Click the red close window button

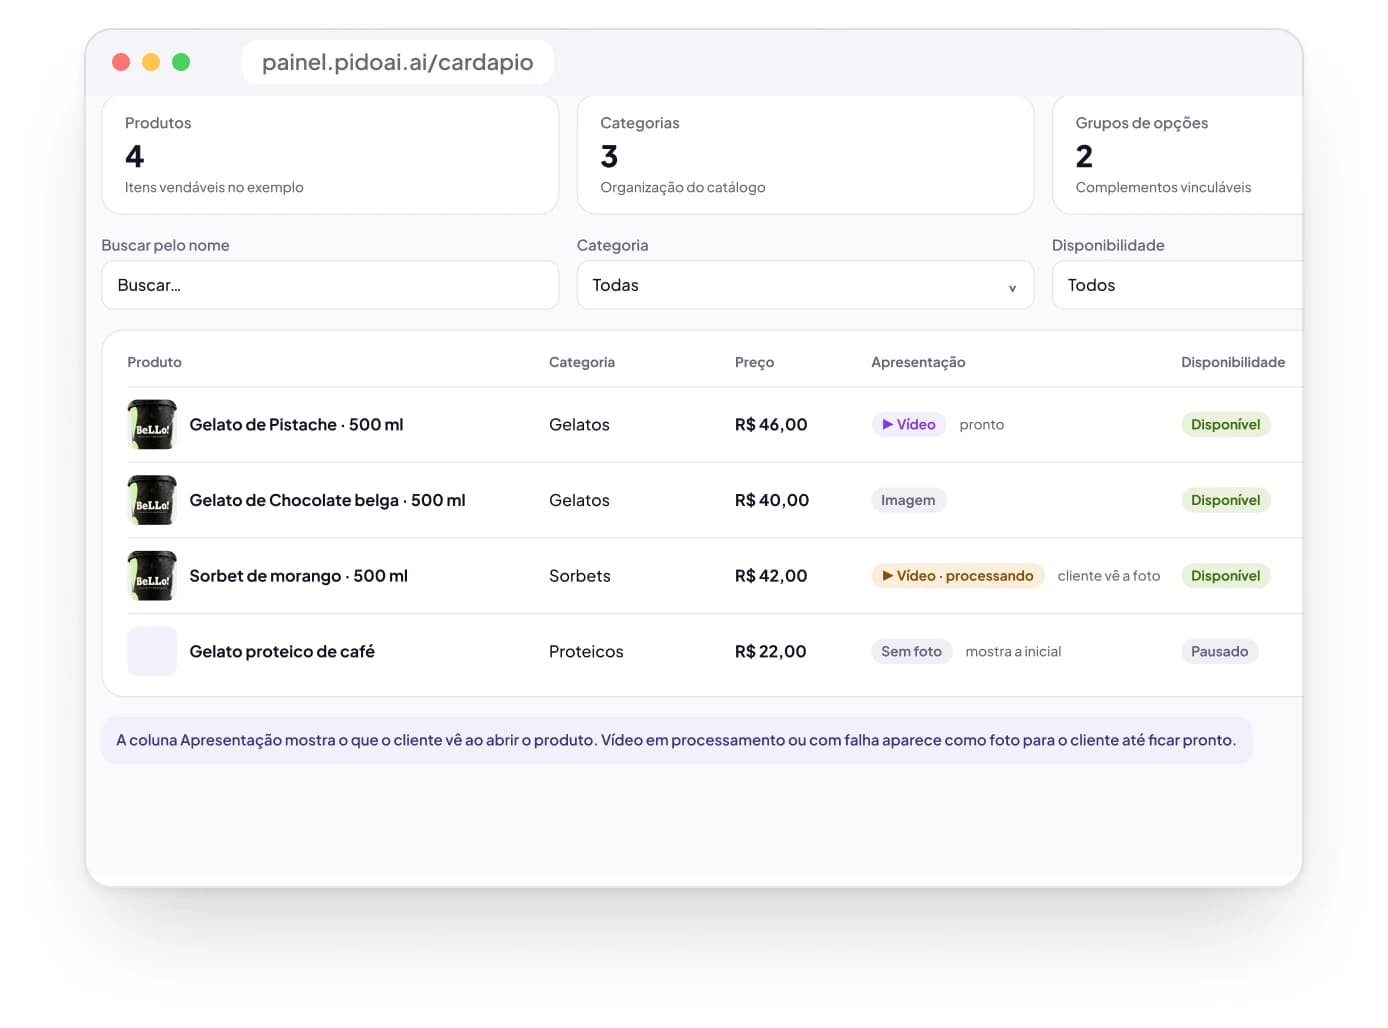pyautogui.click(x=121, y=62)
